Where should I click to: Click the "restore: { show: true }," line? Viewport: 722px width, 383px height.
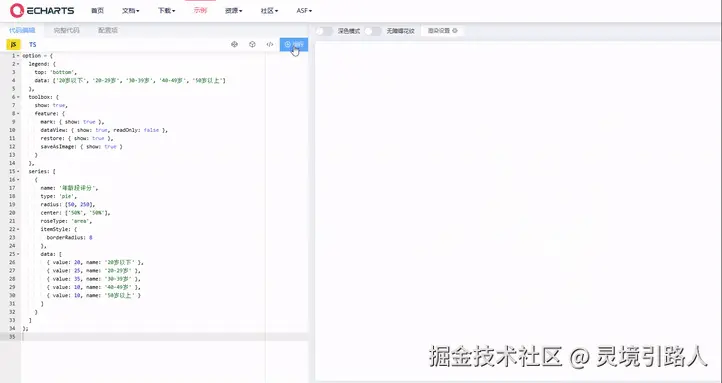[77, 139]
